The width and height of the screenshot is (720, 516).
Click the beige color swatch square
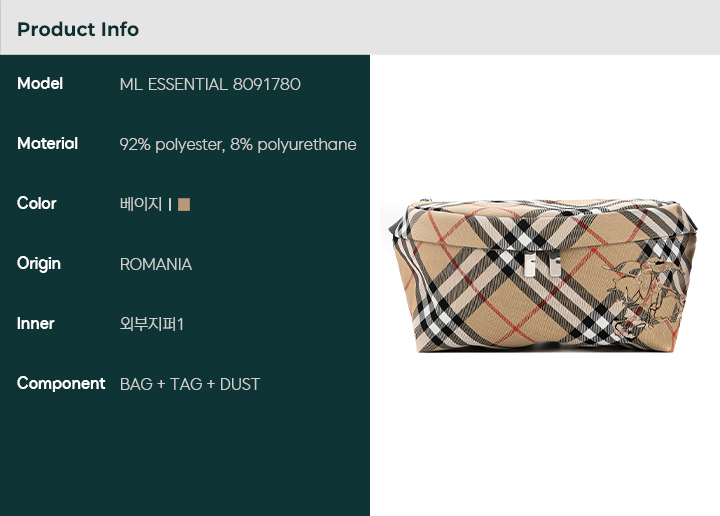point(184,204)
